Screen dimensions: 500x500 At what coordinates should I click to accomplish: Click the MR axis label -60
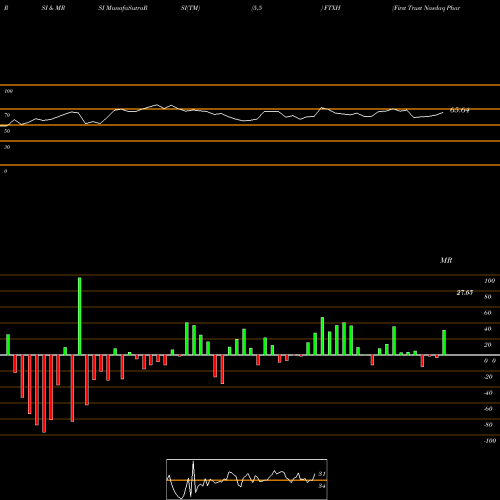pyautogui.click(x=488, y=409)
